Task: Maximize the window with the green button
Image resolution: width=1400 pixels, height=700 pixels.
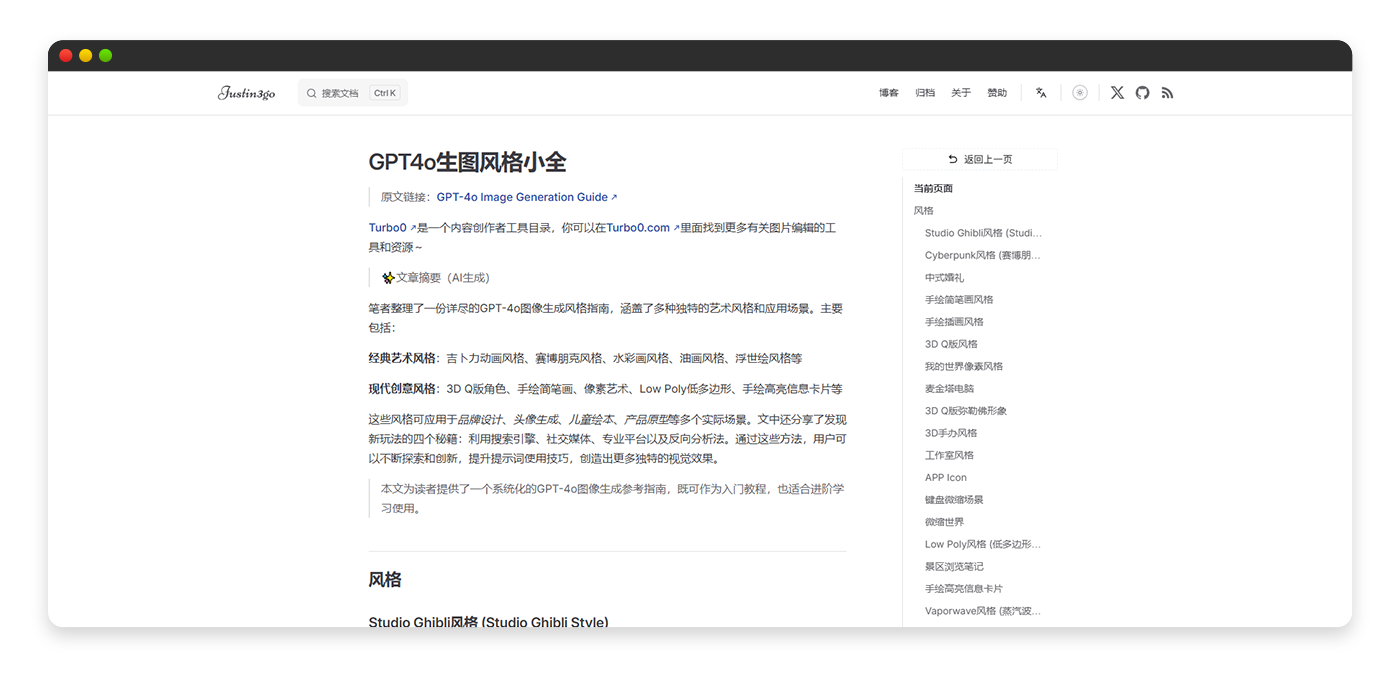Action: point(106,56)
